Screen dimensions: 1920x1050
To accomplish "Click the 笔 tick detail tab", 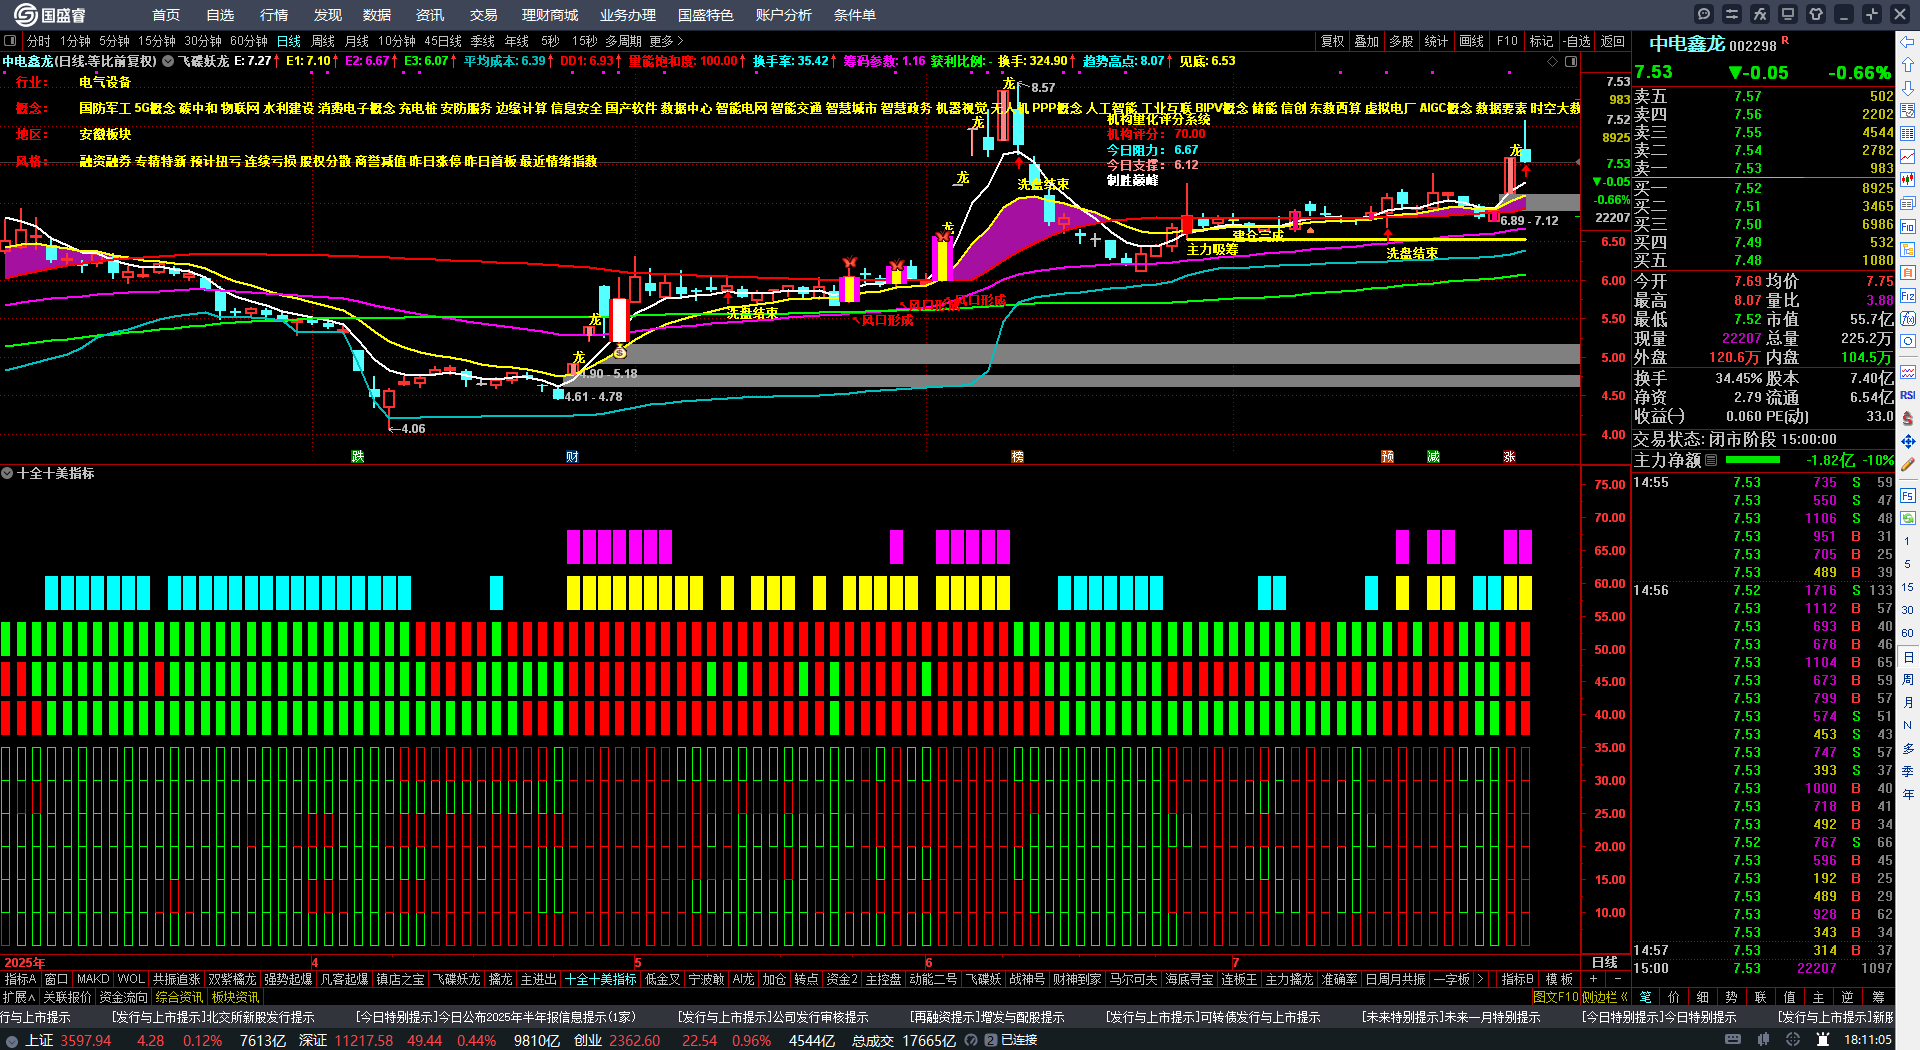I will pyautogui.click(x=1645, y=997).
